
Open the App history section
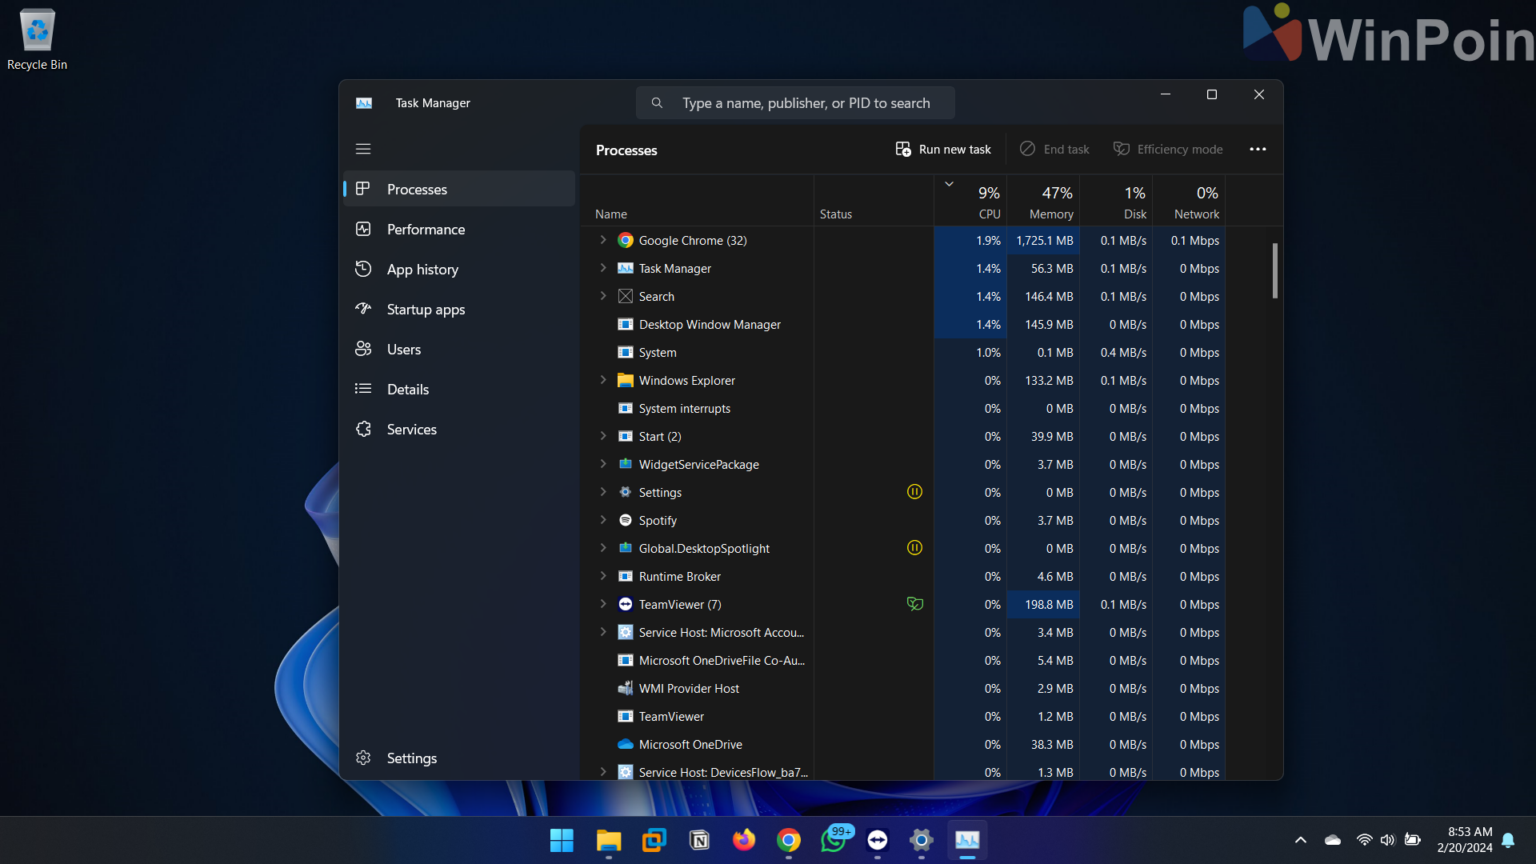click(421, 269)
